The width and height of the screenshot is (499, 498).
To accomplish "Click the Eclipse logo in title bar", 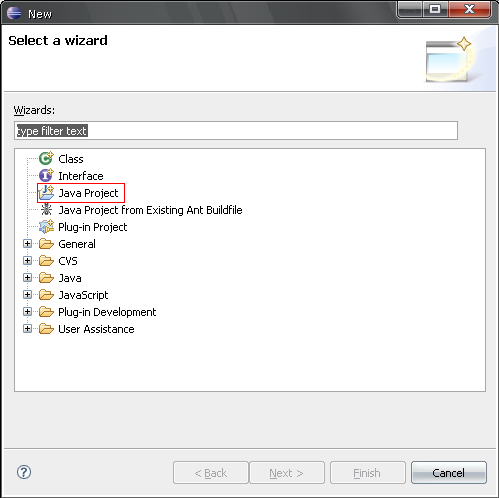I will pos(14,13).
